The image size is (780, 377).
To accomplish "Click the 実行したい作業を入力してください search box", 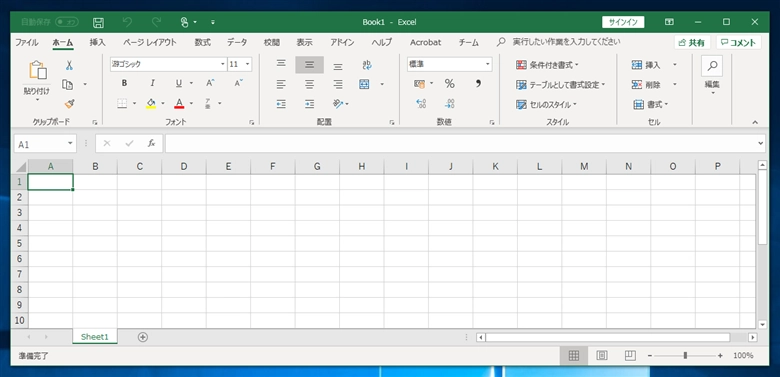I will click(x=566, y=42).
